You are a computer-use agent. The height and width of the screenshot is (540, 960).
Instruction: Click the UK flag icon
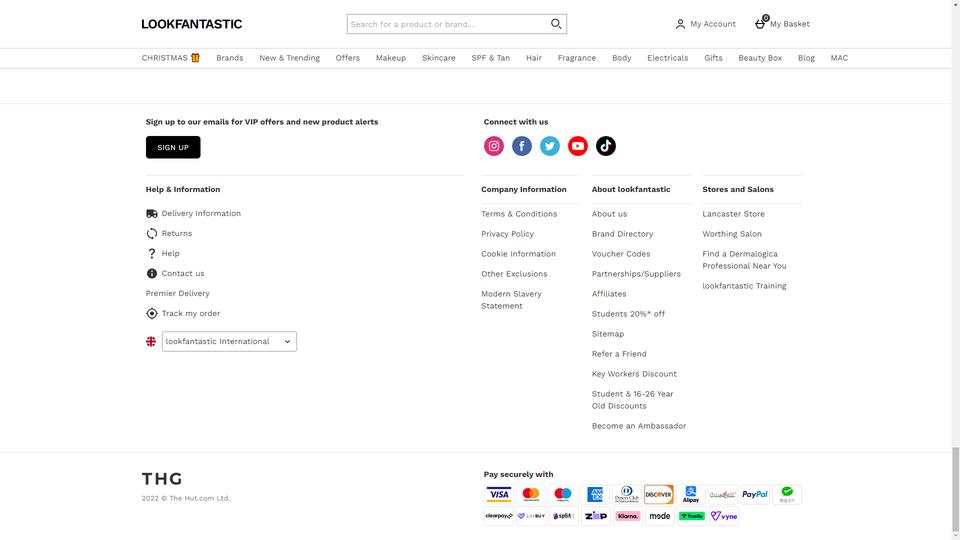tap(151, 342)
